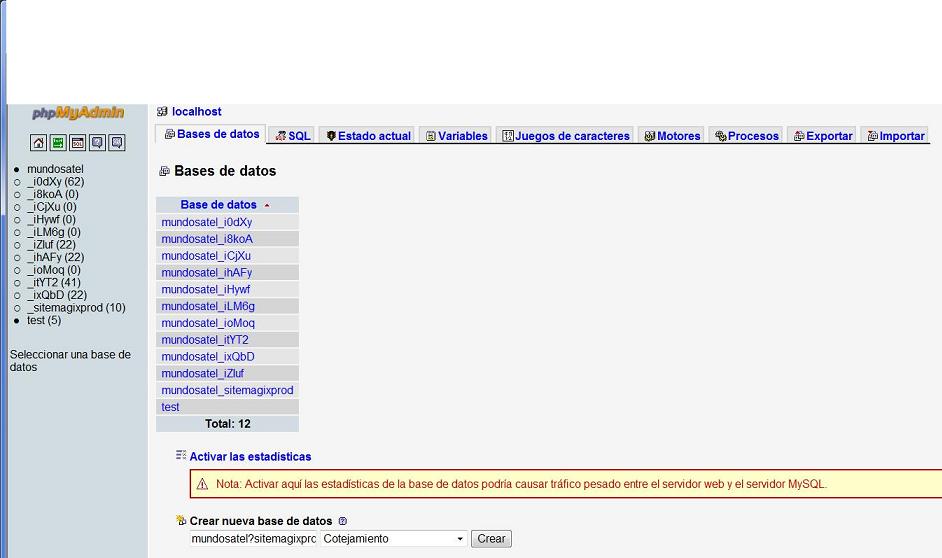Image resolution: width=942 pixels, height=558 pixels.
Task: Click Activar las estadísticas link
Action: coord(251,456)
